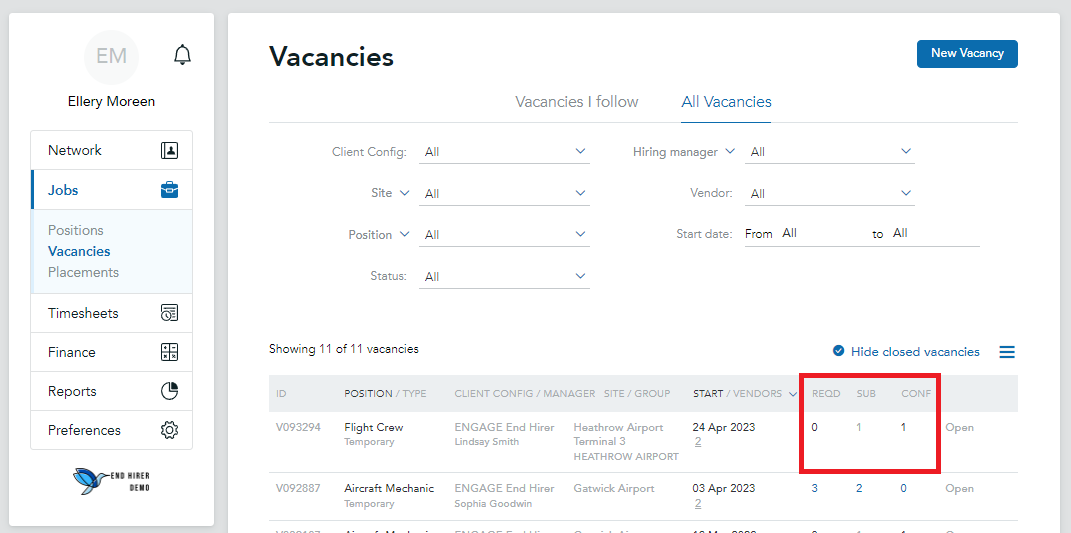Click the Preferences gear icon
This screenshot has height=533, width=1071.
pos(169,430)
